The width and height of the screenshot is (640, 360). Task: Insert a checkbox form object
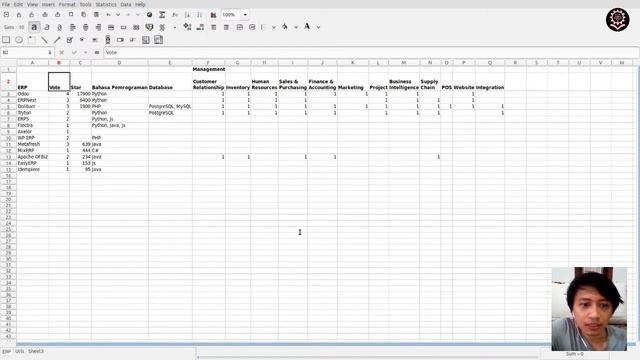click(x=69, y=40)
